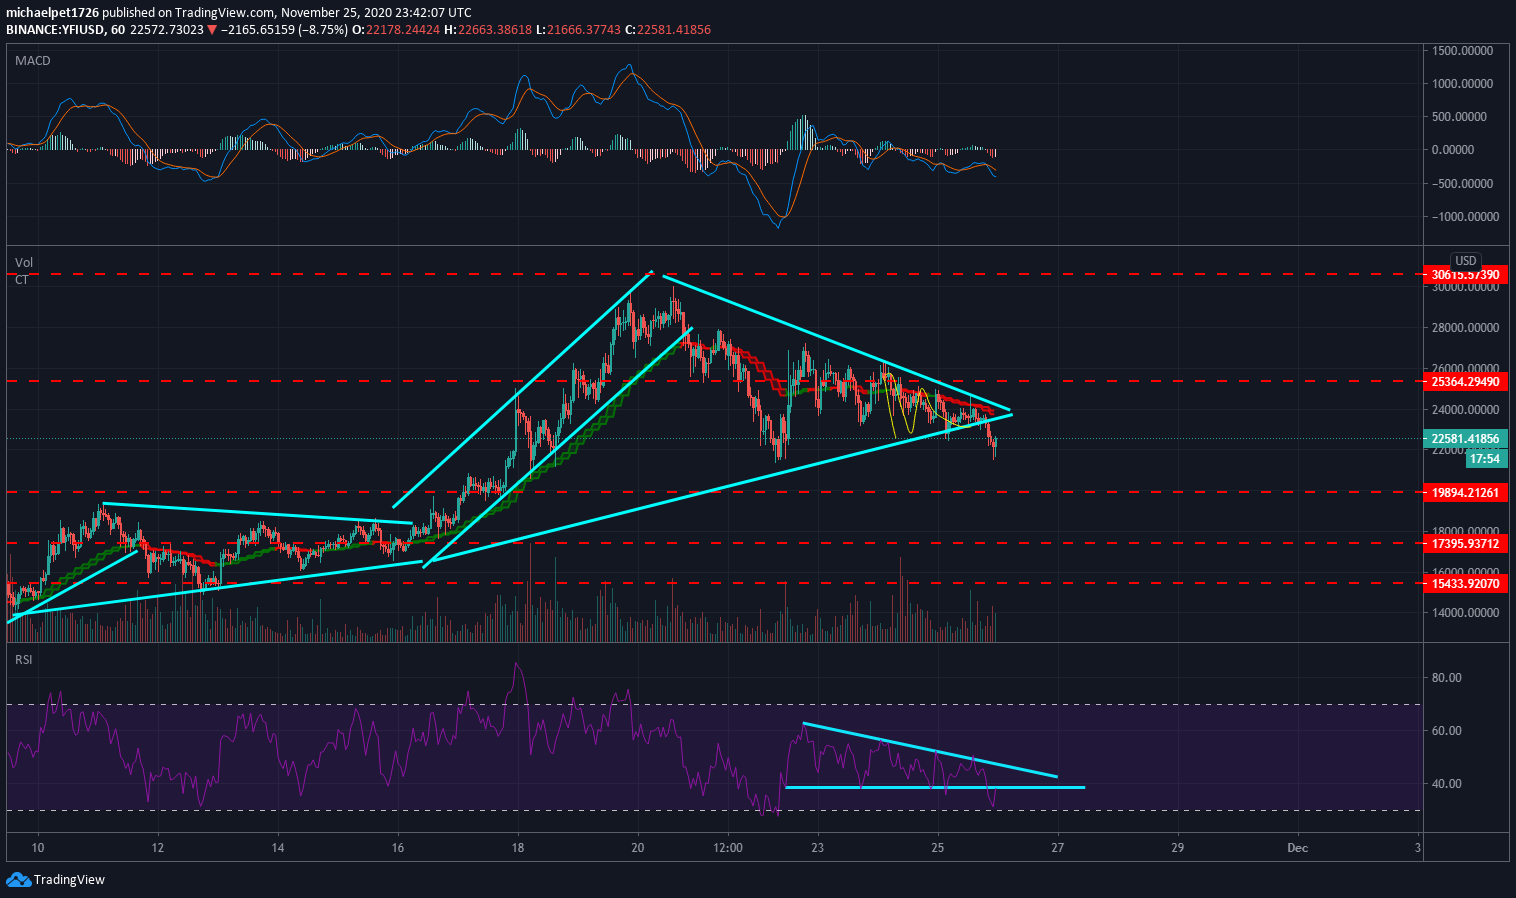The width and height of the screenshot is (1516, 898).
Task: Click the 12:00 label on time axis
Action: (x=729, y=848)
